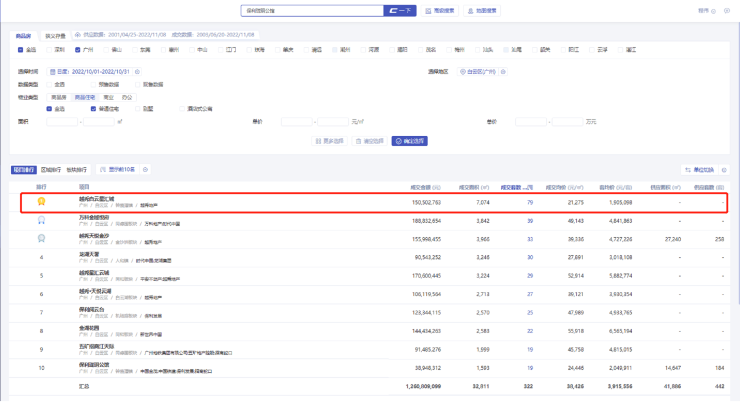Open gear settings next to 显示前10条
Screen dimensions: 740x406
(x=145, y=170)
